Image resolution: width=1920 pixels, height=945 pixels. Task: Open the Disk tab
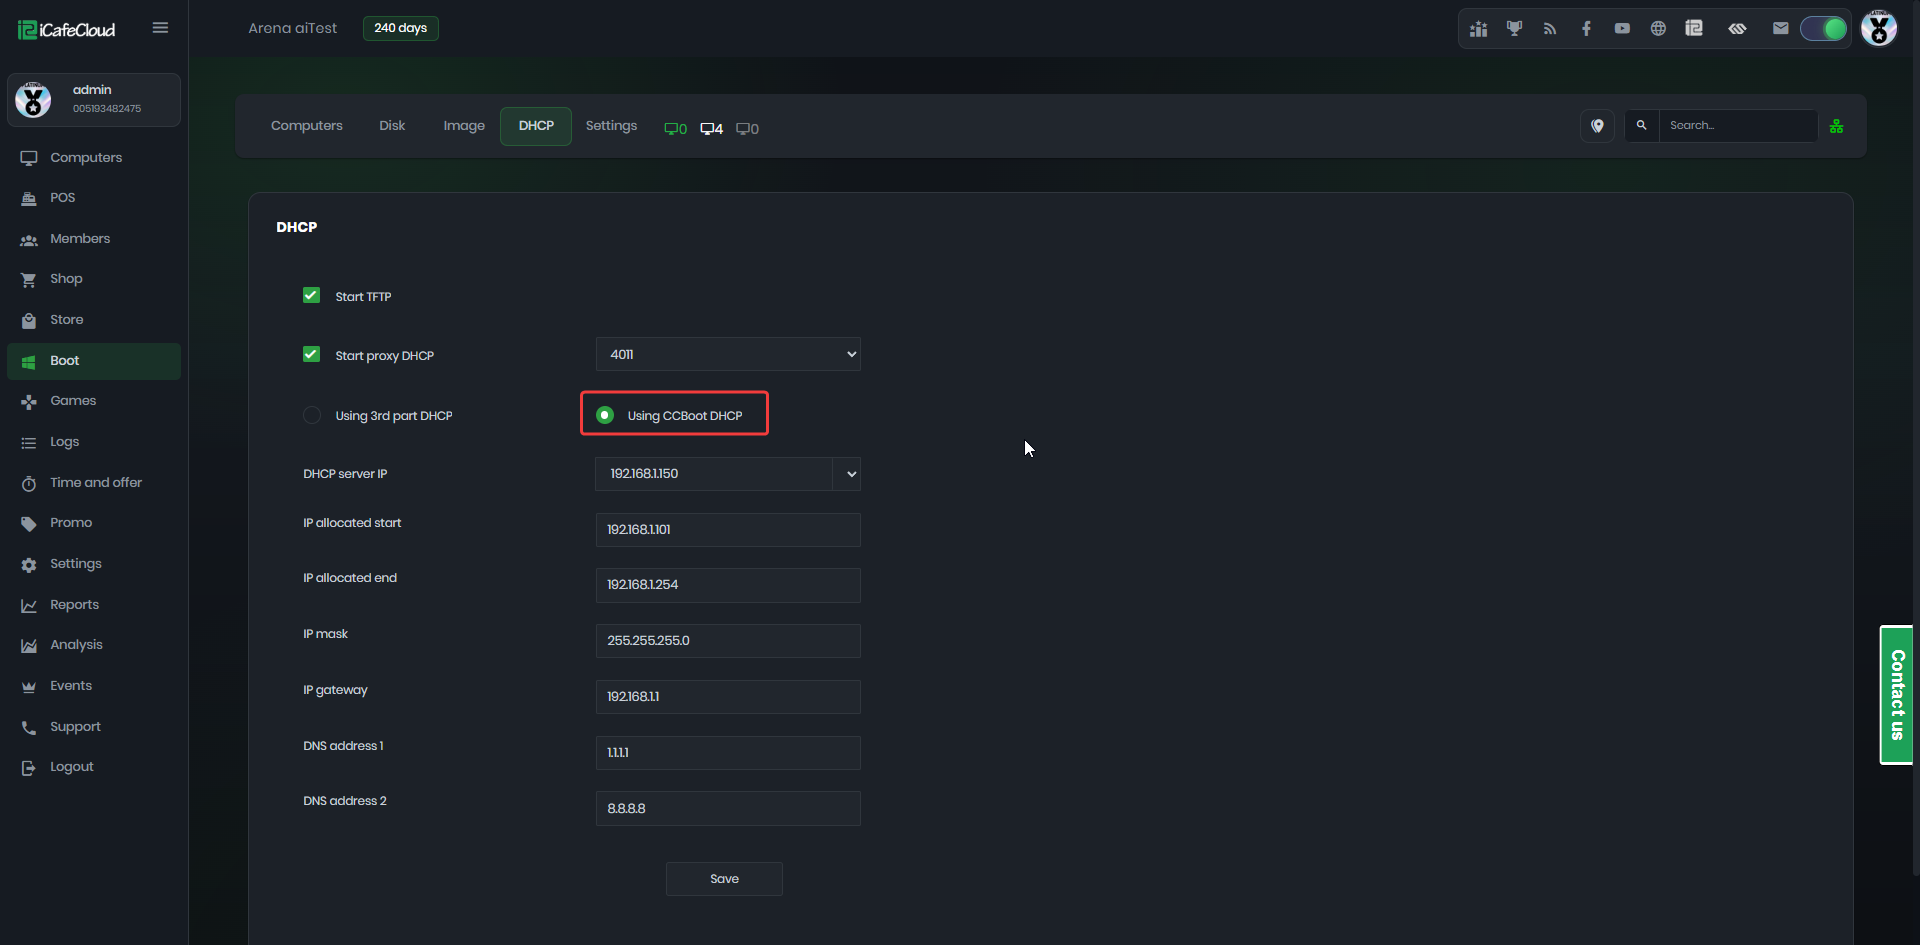tap(392, 126)
